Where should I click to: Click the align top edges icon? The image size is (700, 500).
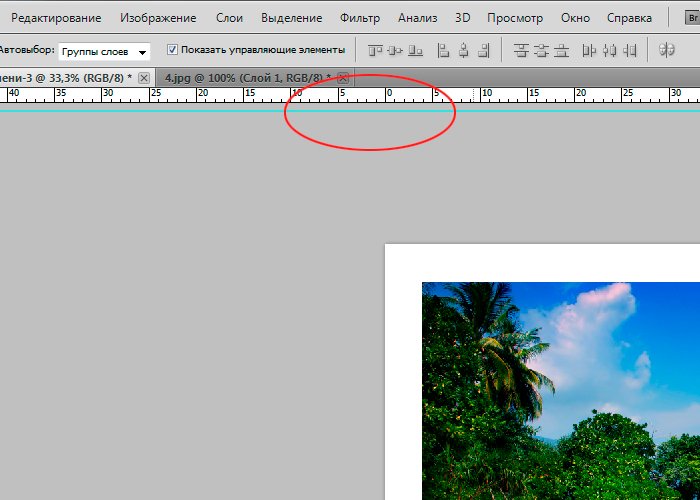coord(375,50)
